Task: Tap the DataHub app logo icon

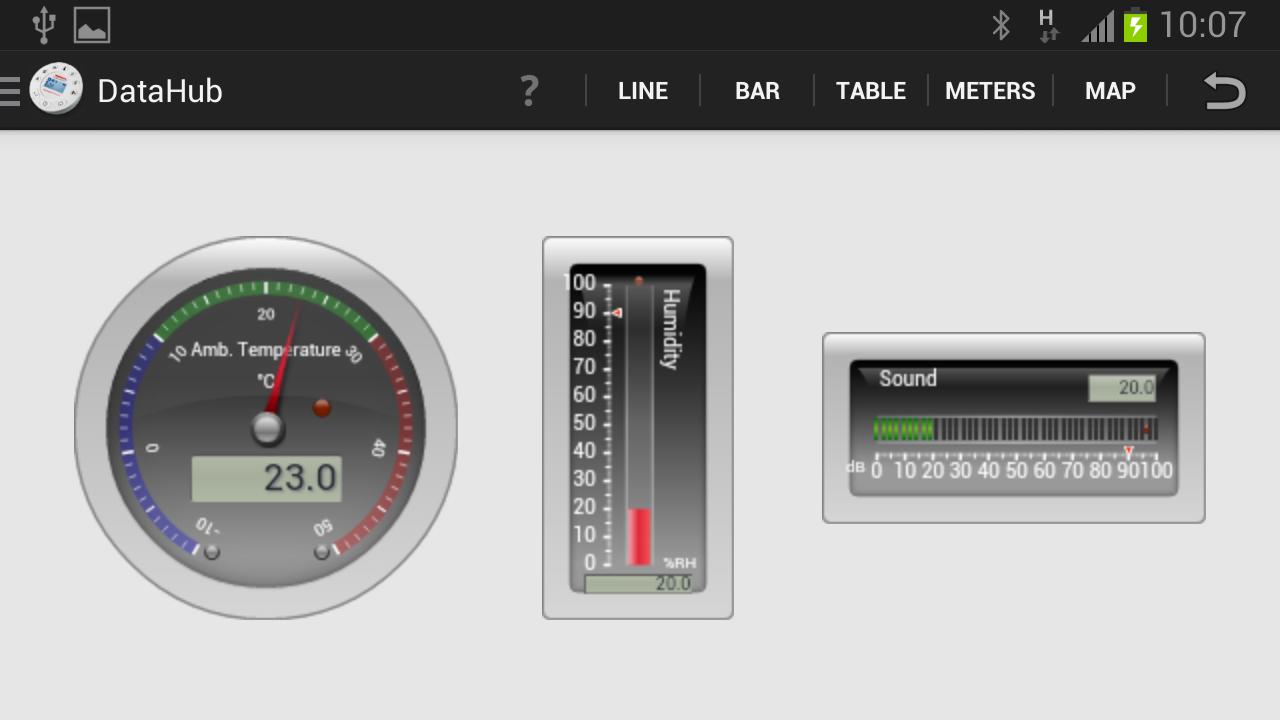Action: click(x=56, y=90)
